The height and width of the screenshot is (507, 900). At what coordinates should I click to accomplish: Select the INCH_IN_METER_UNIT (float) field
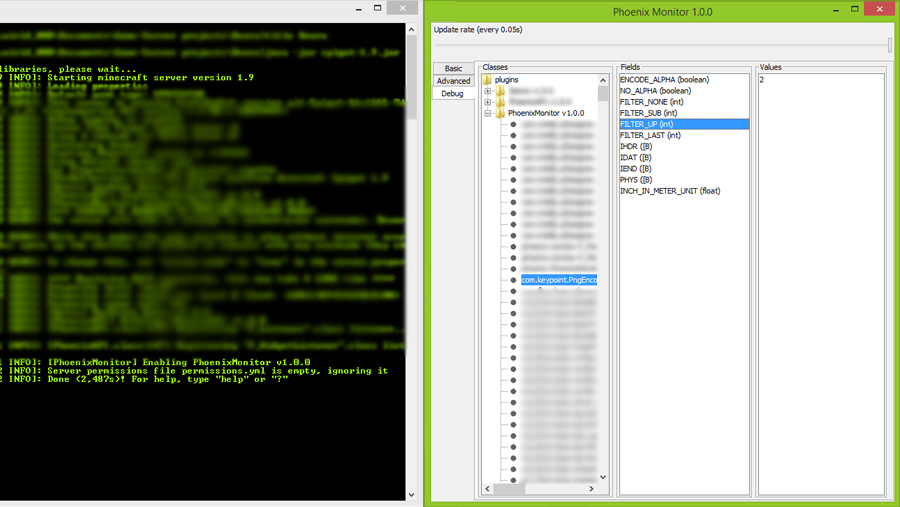pyautogui.click(x=684, y=191)
